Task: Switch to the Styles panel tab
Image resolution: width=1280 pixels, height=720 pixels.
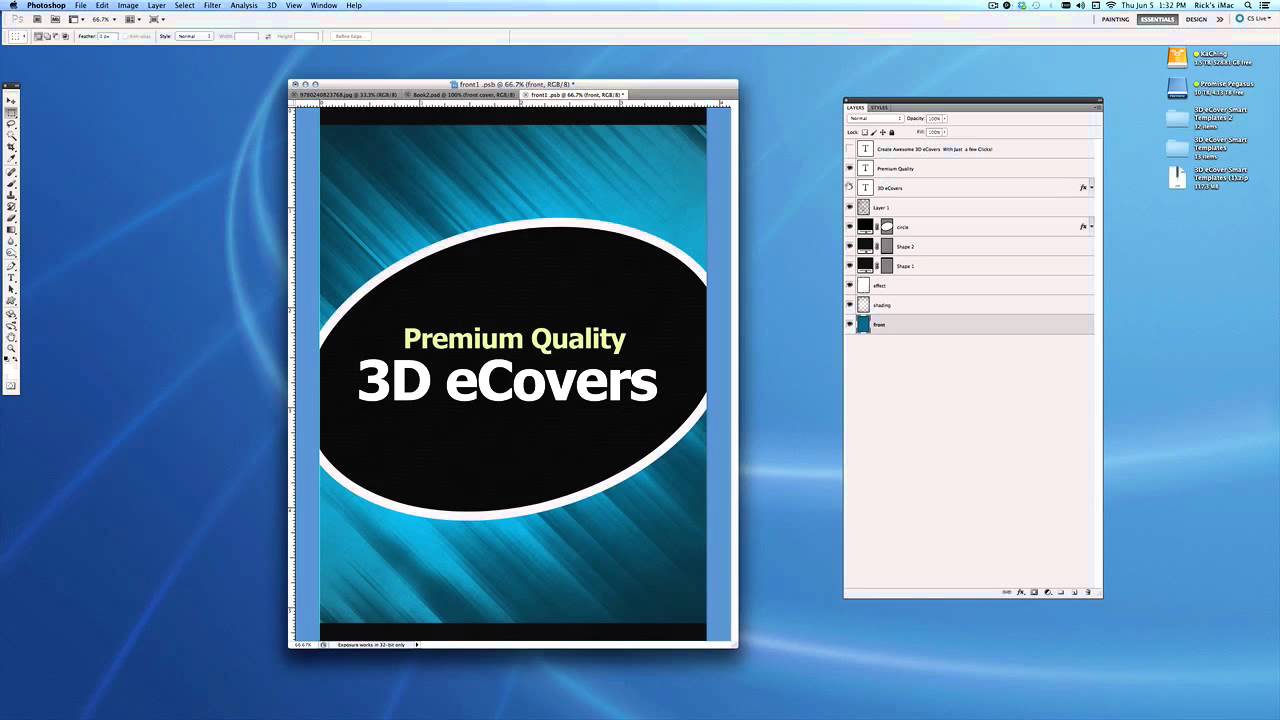Action: click(x=879, y=108)
